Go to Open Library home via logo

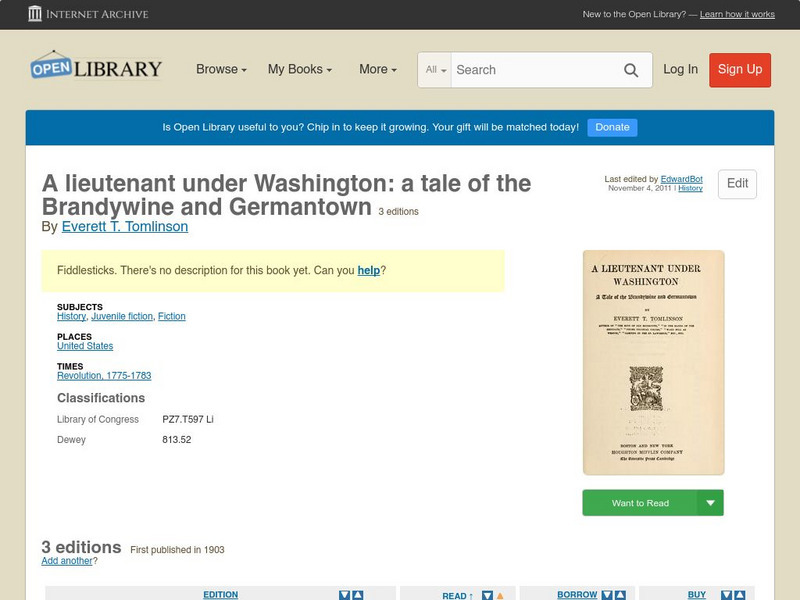point(96,68)
